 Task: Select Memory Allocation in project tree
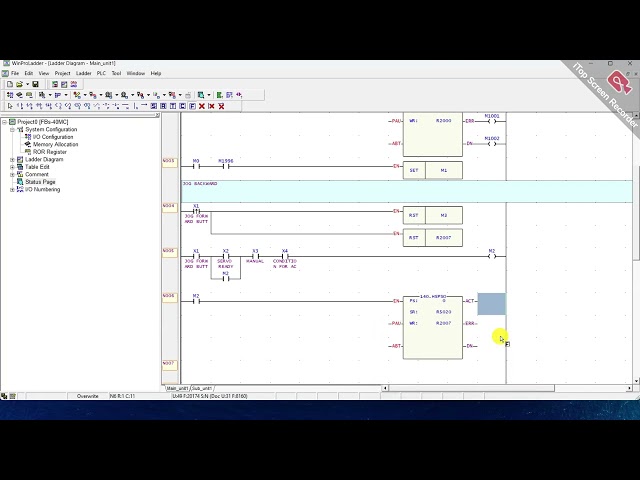[56, 144]
